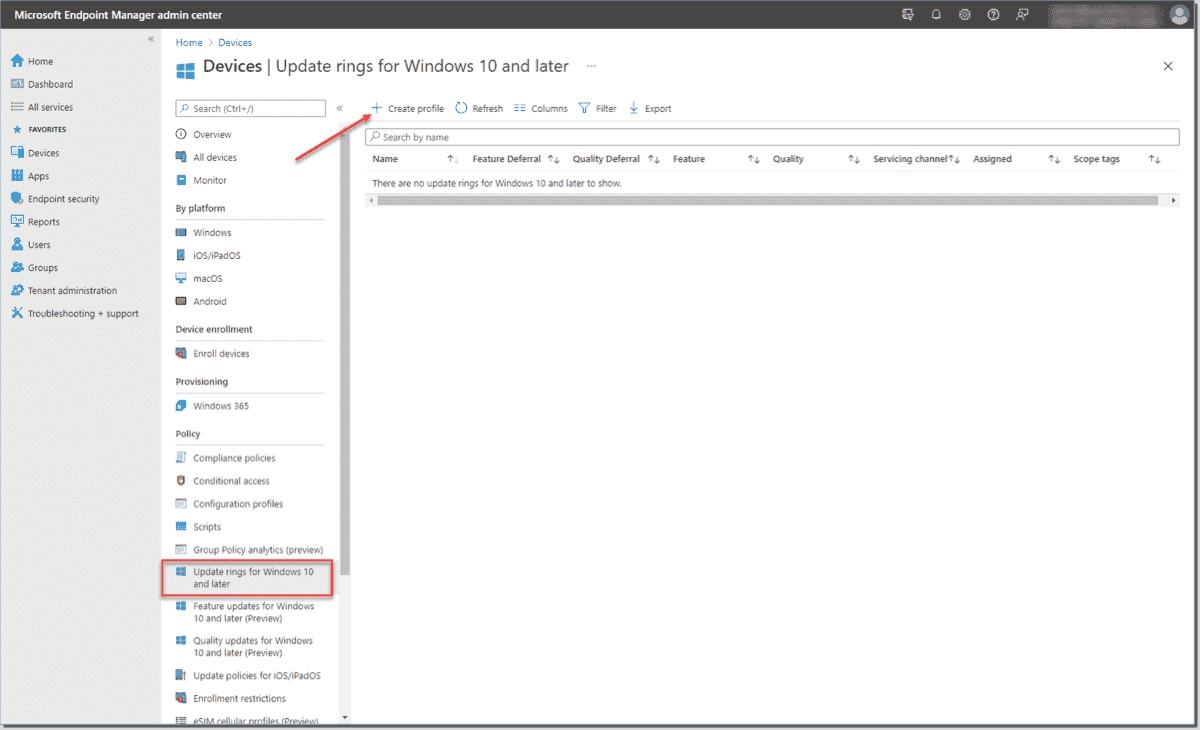Image resolution: width=1200 pixels, height=730 pixels.
Task: Open the Columns chooser
Action: (540, 108)
